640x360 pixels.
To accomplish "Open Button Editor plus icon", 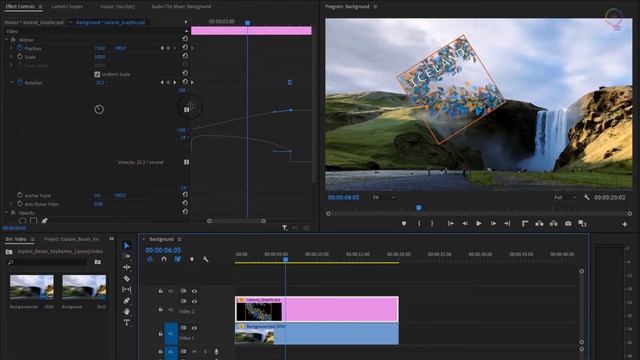I will click(x=624, y=224).
